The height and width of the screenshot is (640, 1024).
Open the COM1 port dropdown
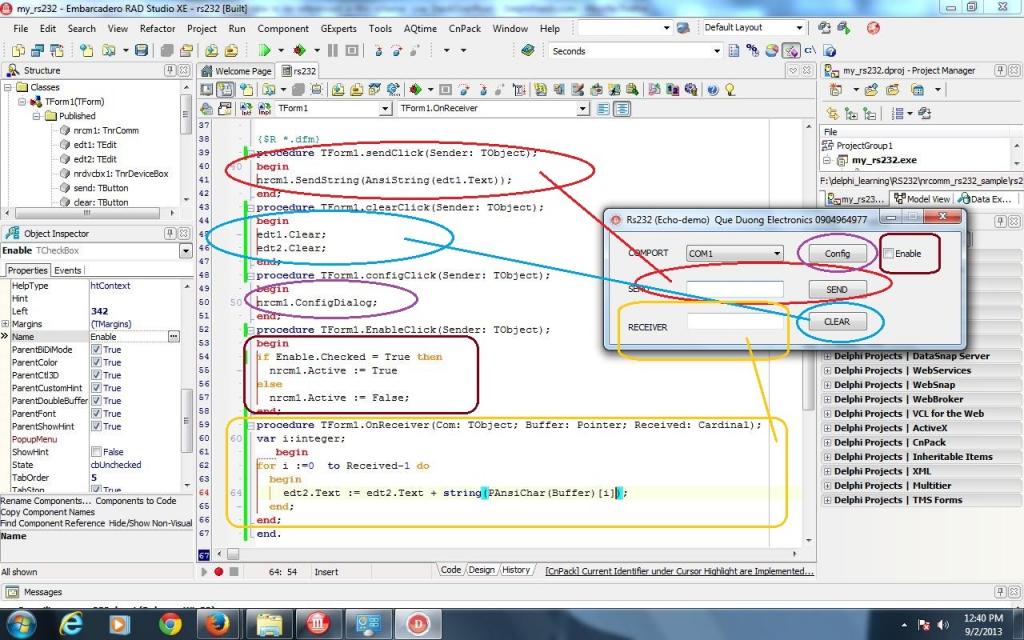tap(776, 254)
